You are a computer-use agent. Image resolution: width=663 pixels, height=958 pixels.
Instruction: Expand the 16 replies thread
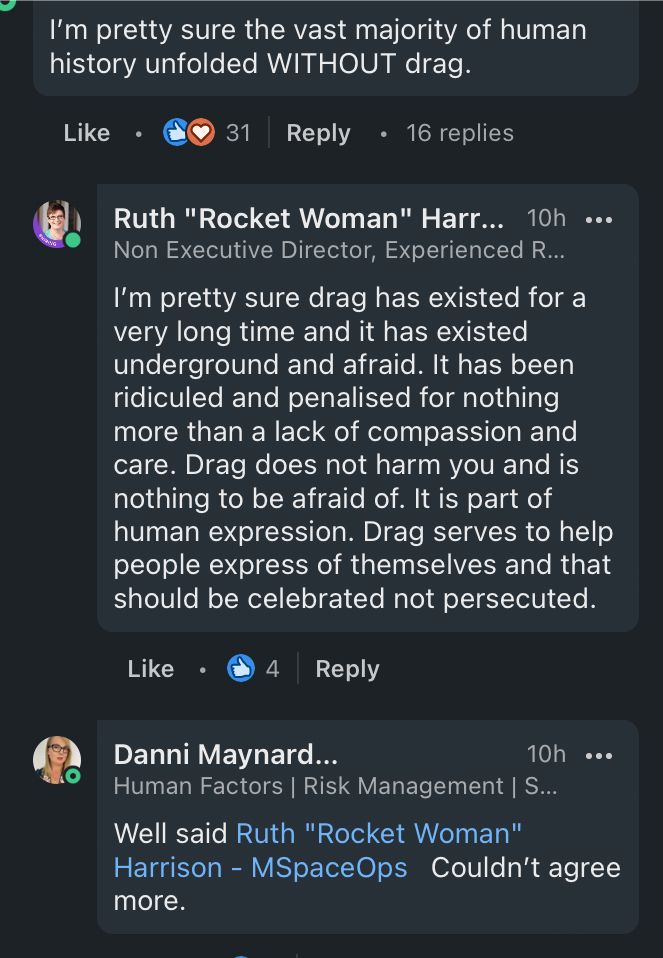460,132
